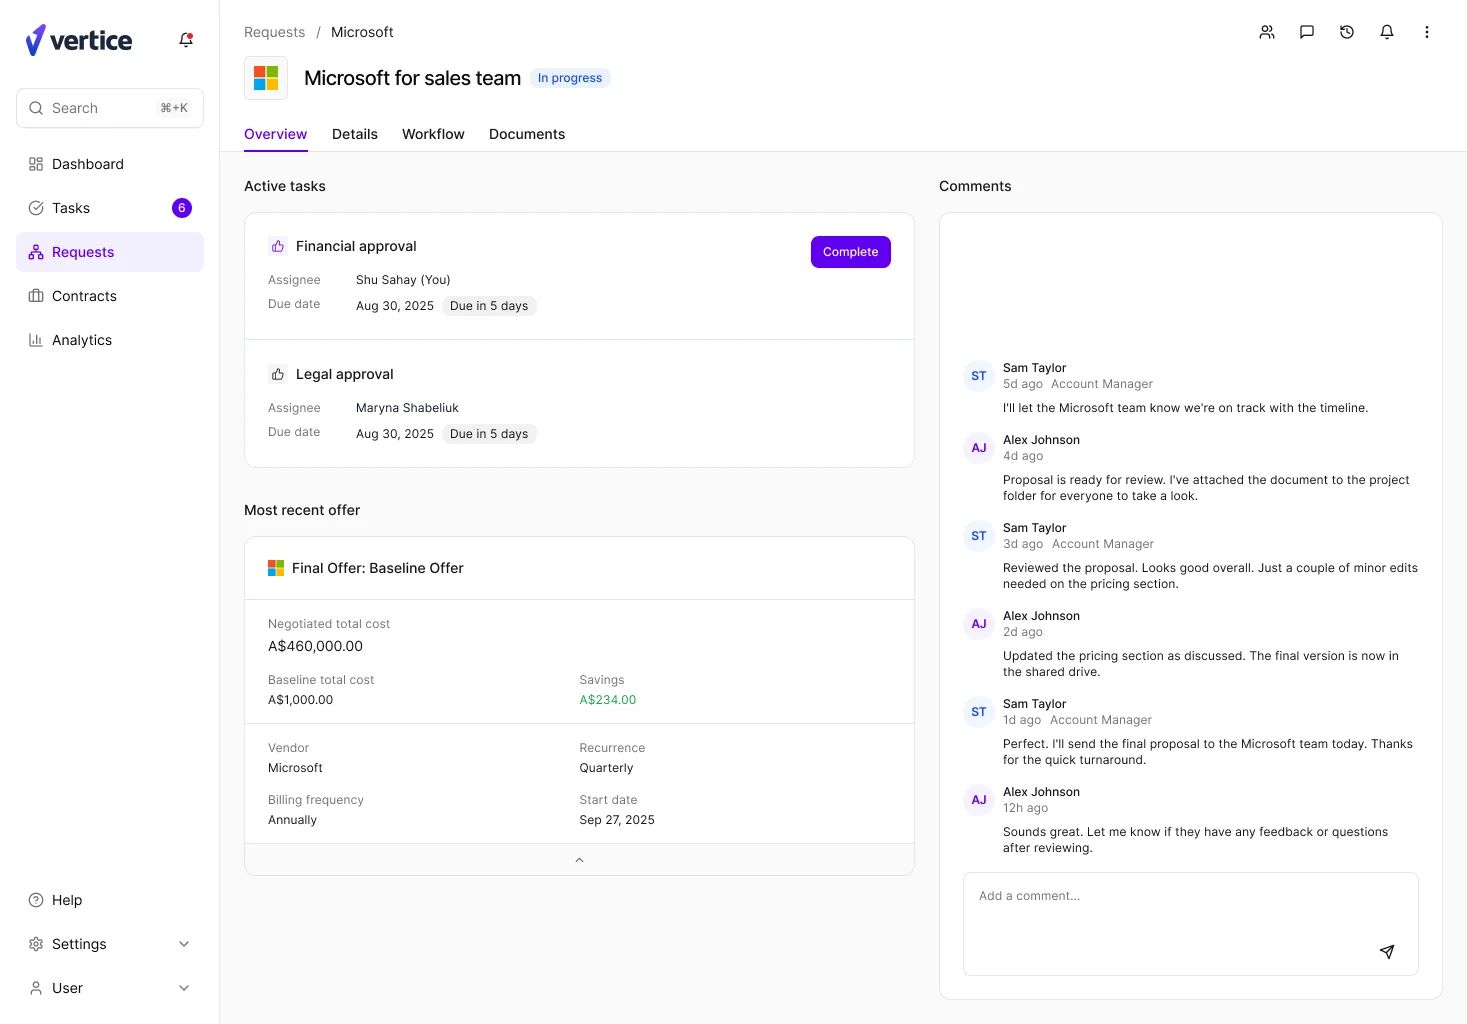Open the more options kebab menu
The width and height of the screenshot is (1467, 1024).
click(x=1427, y=32)
